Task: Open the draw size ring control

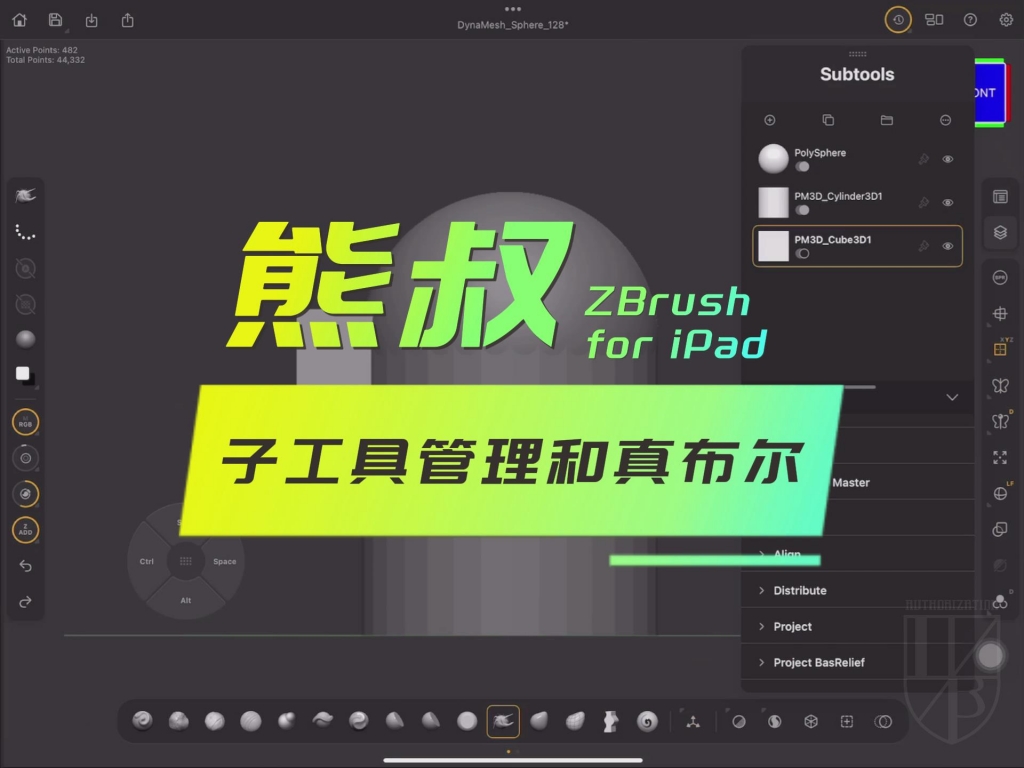Action: [x=25, y=458]
